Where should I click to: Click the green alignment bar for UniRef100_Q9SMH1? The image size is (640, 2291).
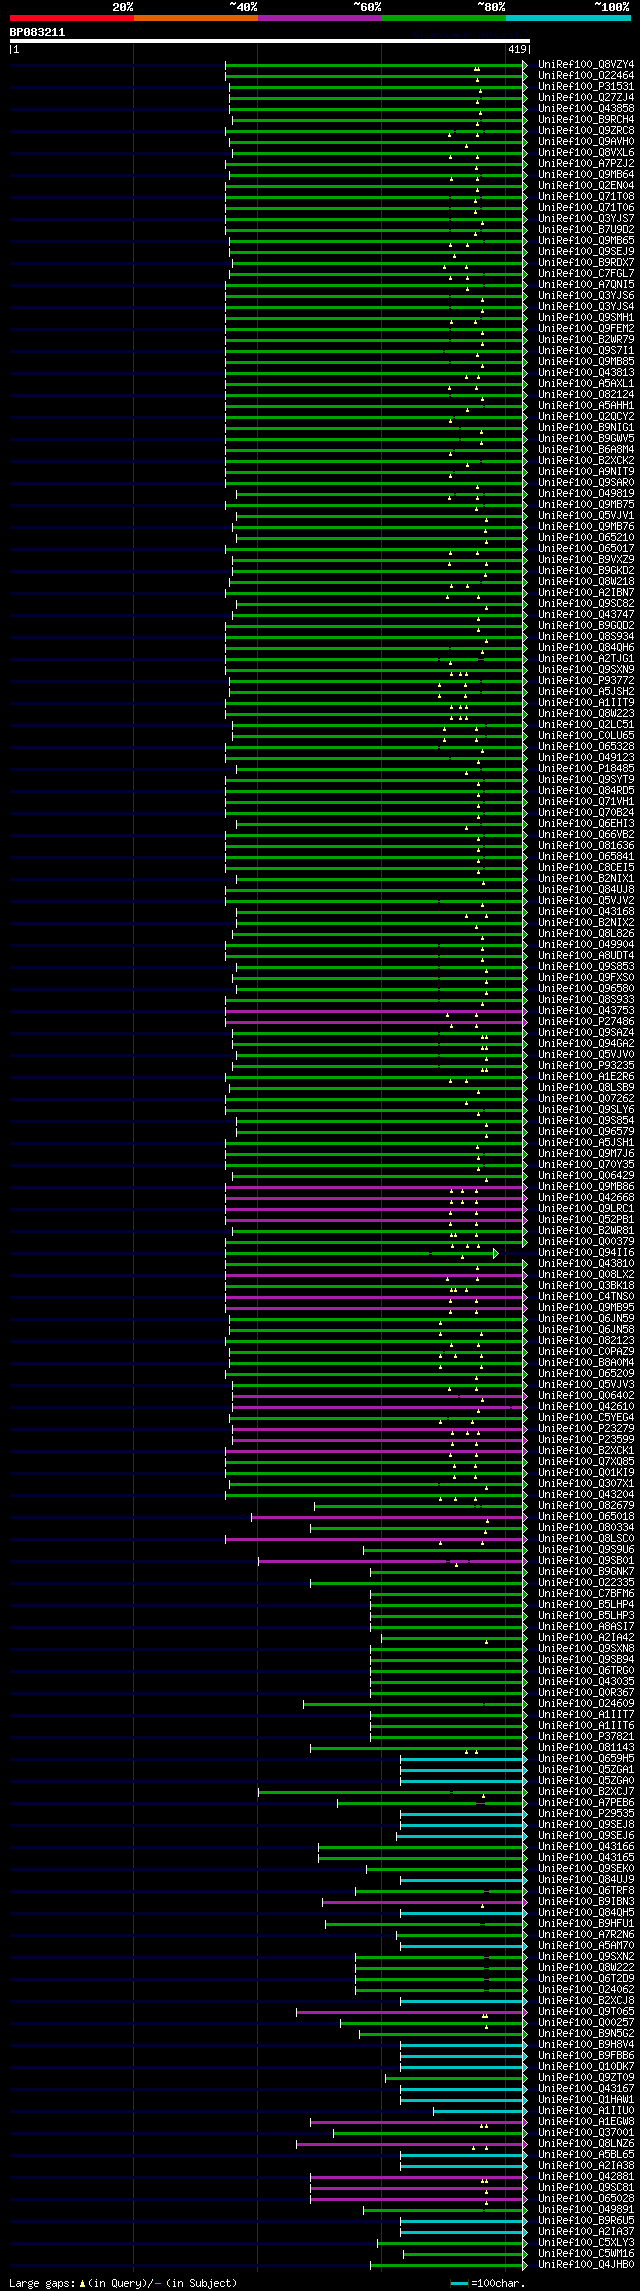[x=374, y=318]
